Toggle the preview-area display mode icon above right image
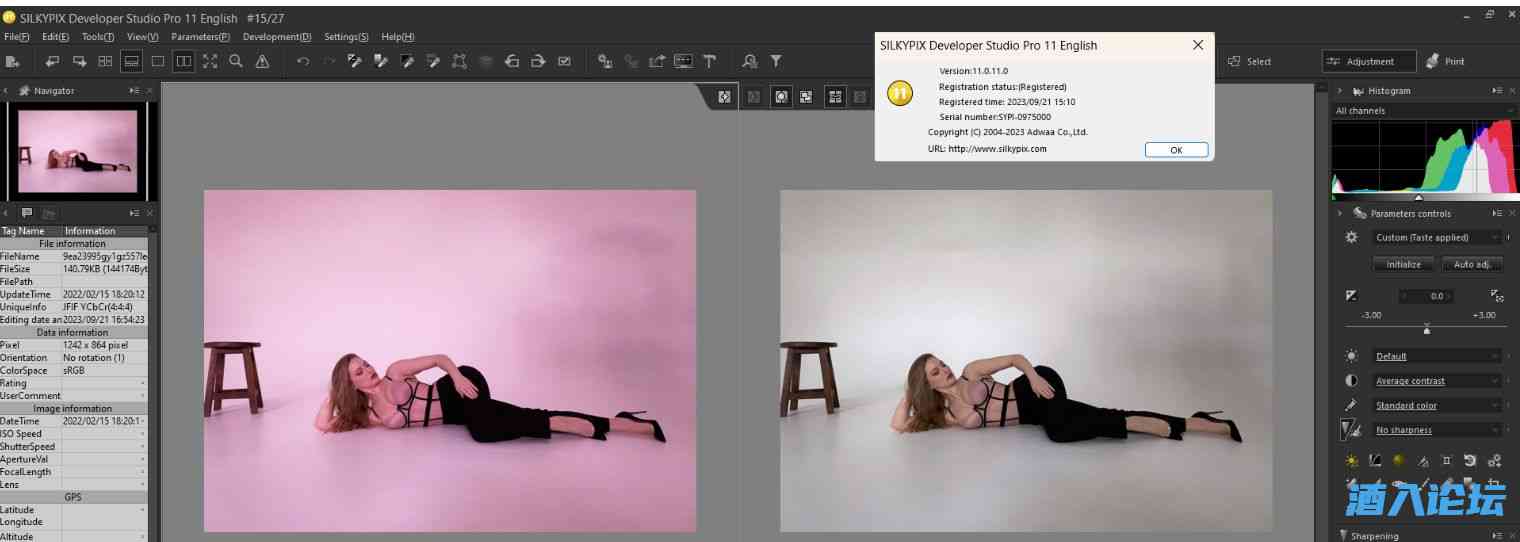1520x542 pixels. coord(781,97)
